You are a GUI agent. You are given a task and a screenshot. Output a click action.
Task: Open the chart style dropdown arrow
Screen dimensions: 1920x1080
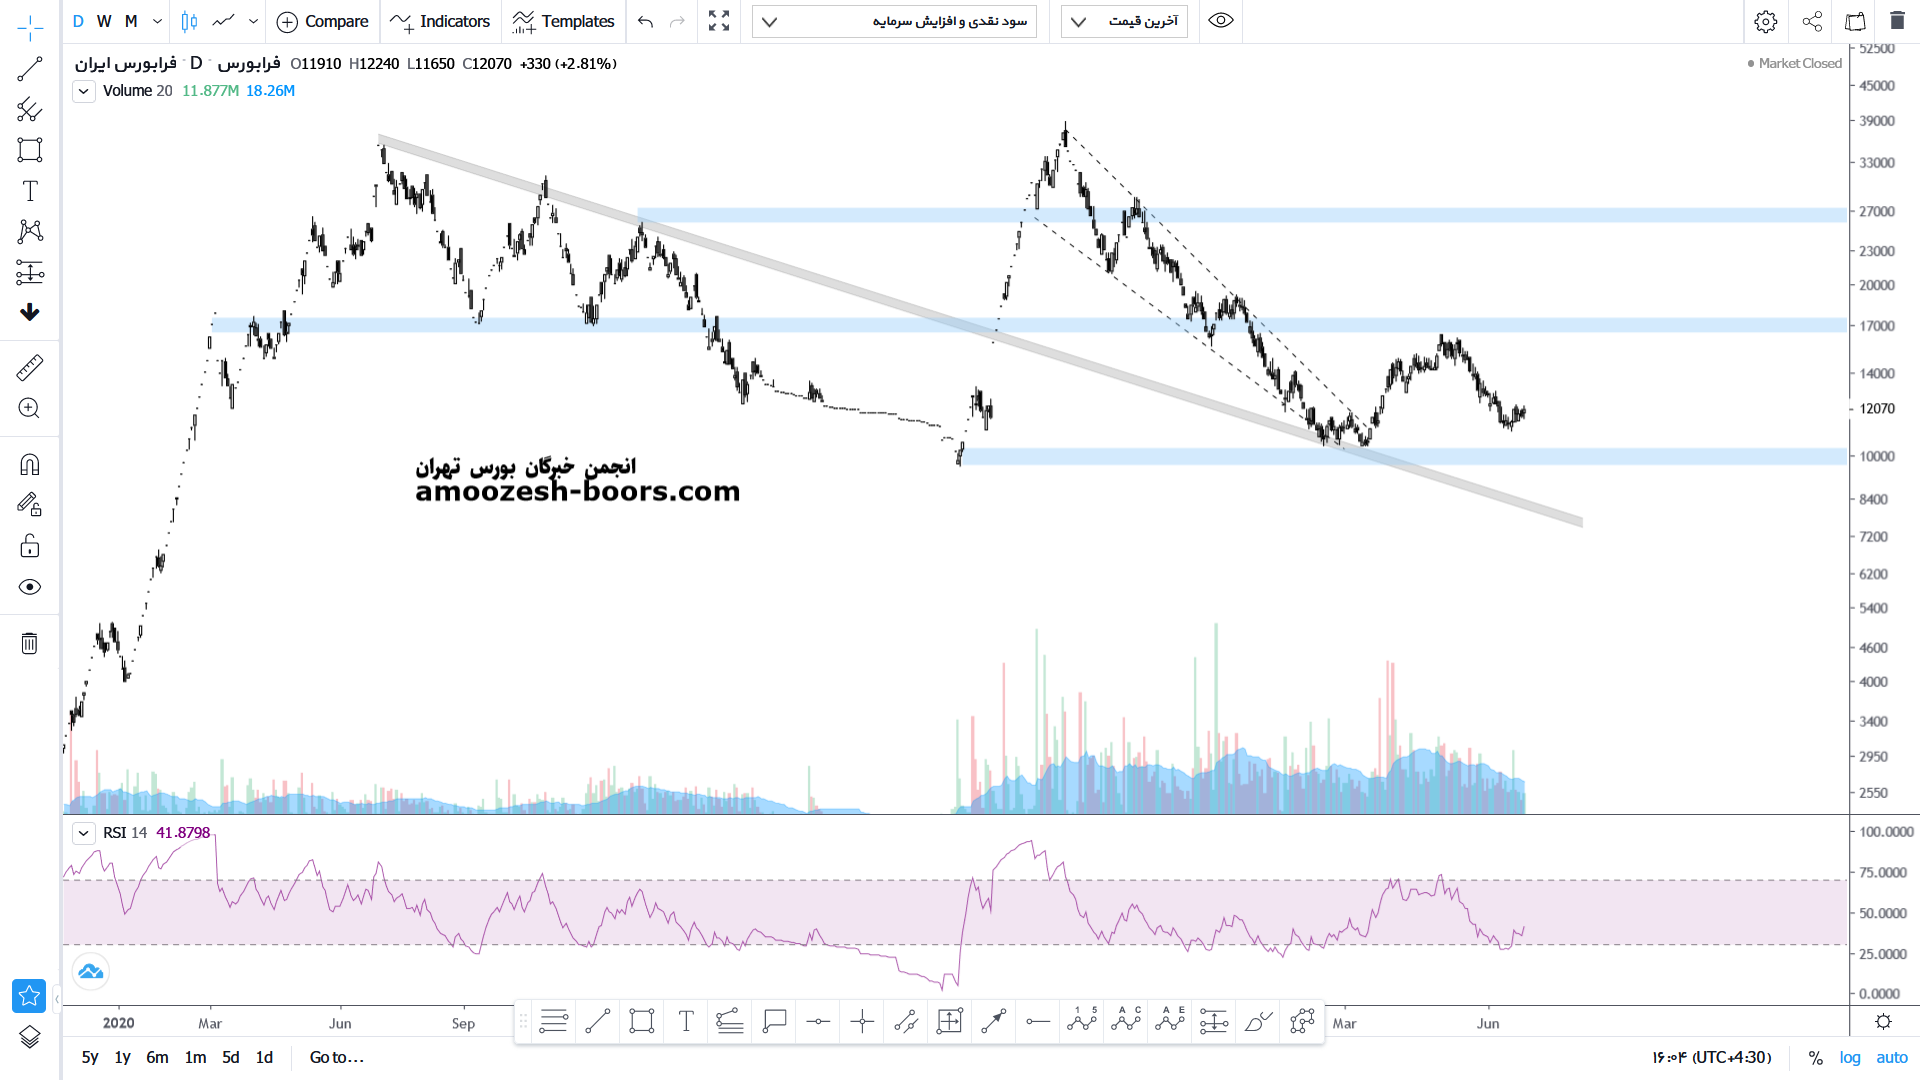[254, 21]
